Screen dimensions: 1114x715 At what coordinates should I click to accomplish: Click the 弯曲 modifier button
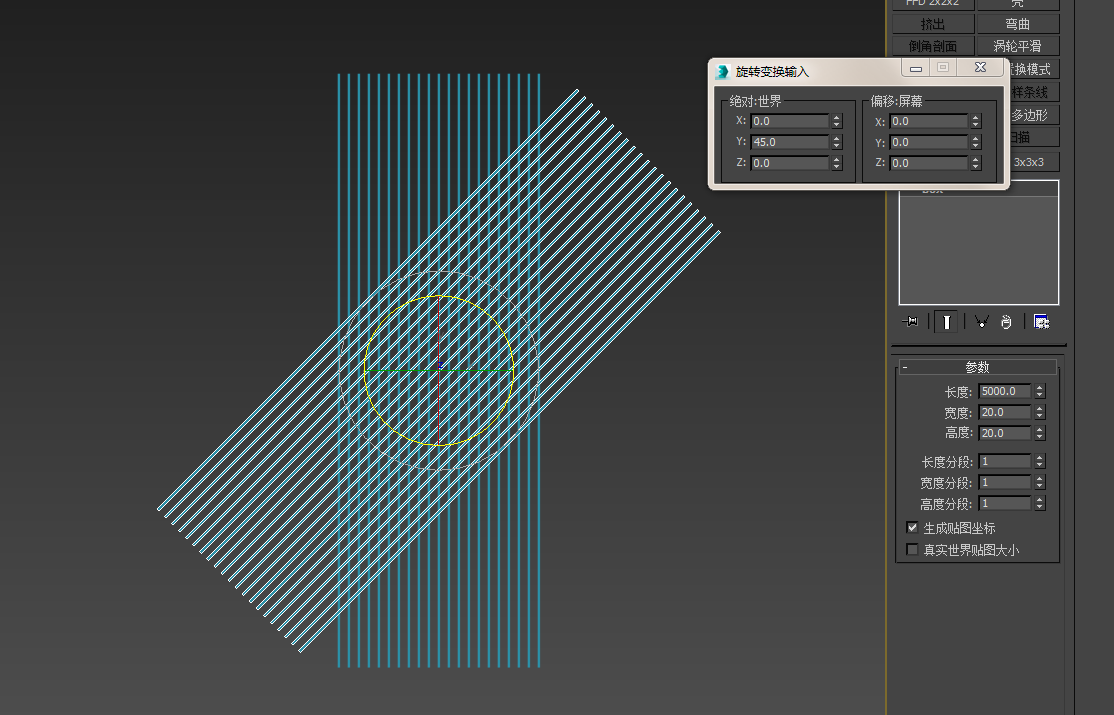coord(1018,24)
